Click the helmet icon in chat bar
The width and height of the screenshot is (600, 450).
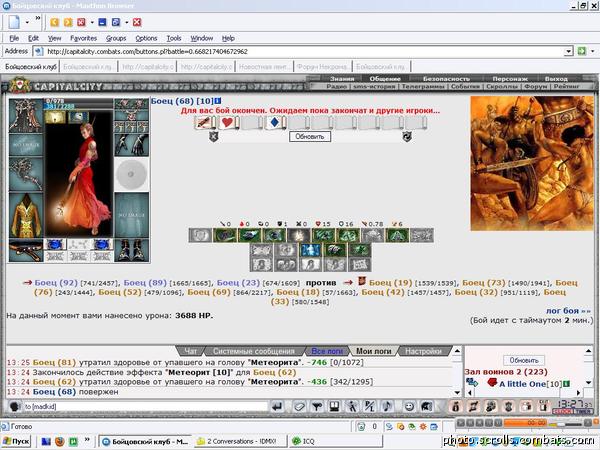(x=427, y=406)
